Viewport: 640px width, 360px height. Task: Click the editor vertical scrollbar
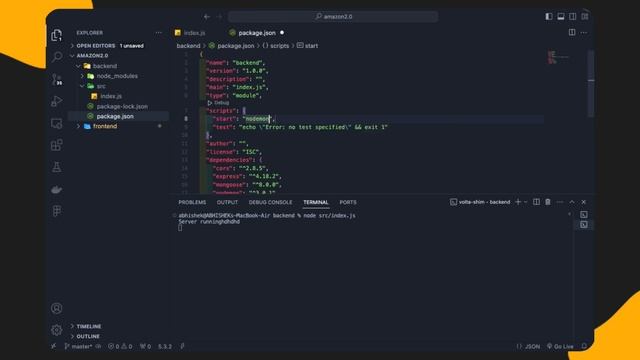pyautogui.click(x=591, y=84)
